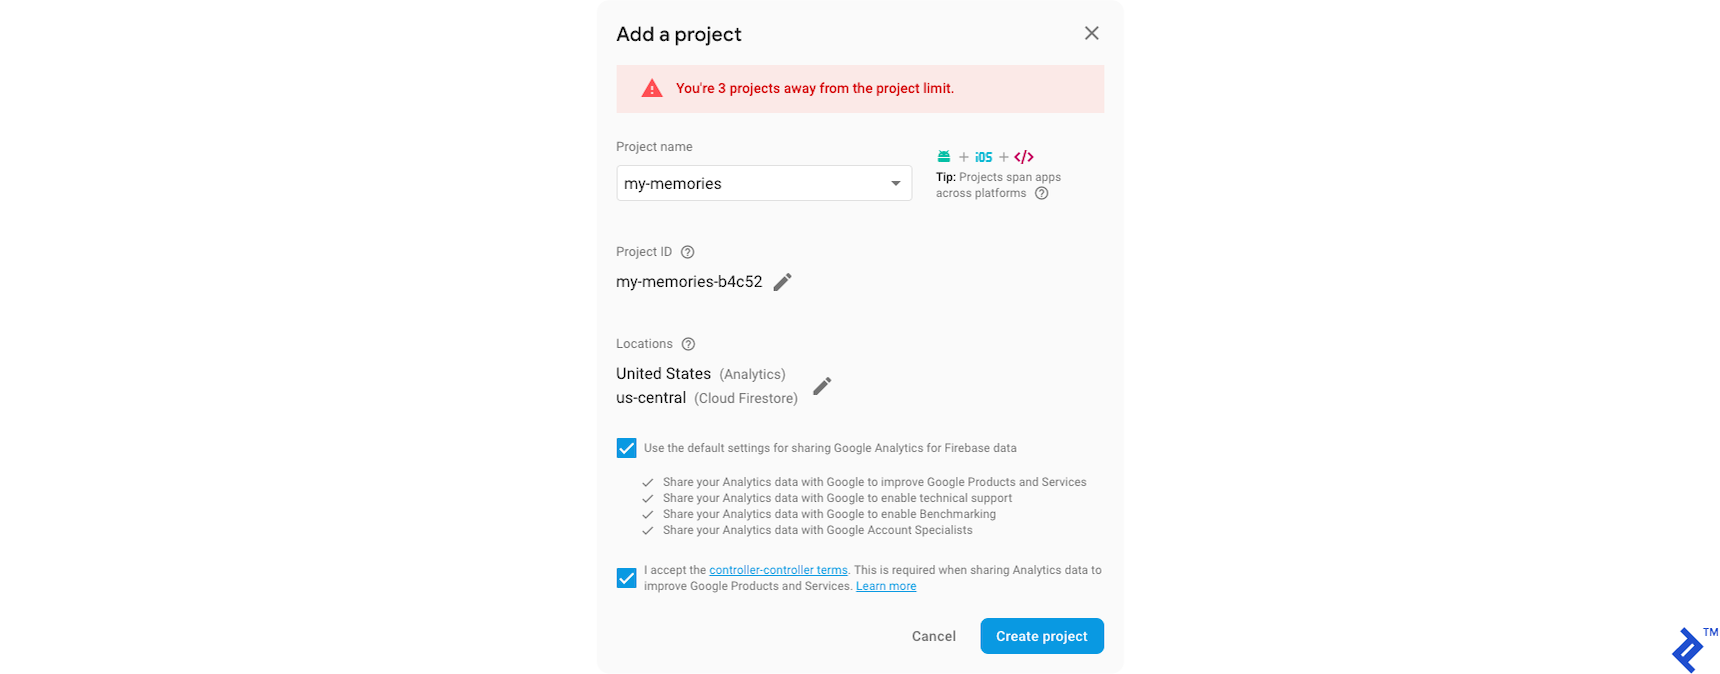This screenshot has height=674, width=1720.
Task: Click the warning triangle in the limit banner
Action: (x=651, y=88)
